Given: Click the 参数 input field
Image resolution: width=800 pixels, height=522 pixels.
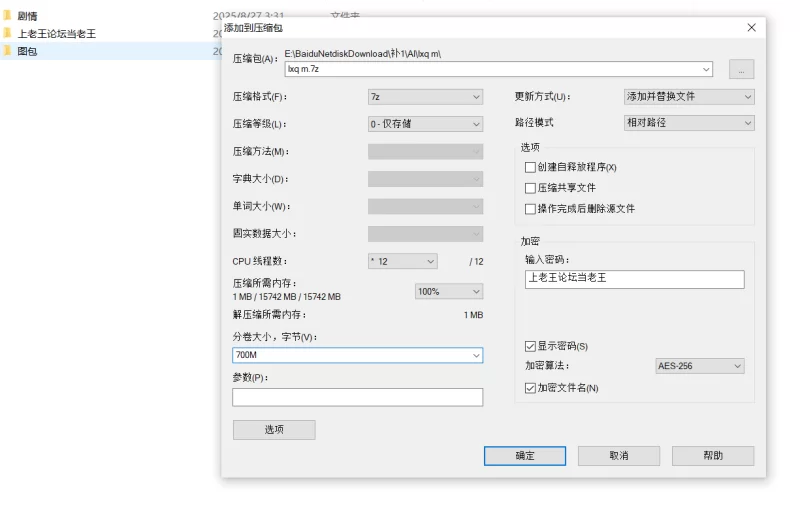Looking at the screenshot, I should coord(358,397).
